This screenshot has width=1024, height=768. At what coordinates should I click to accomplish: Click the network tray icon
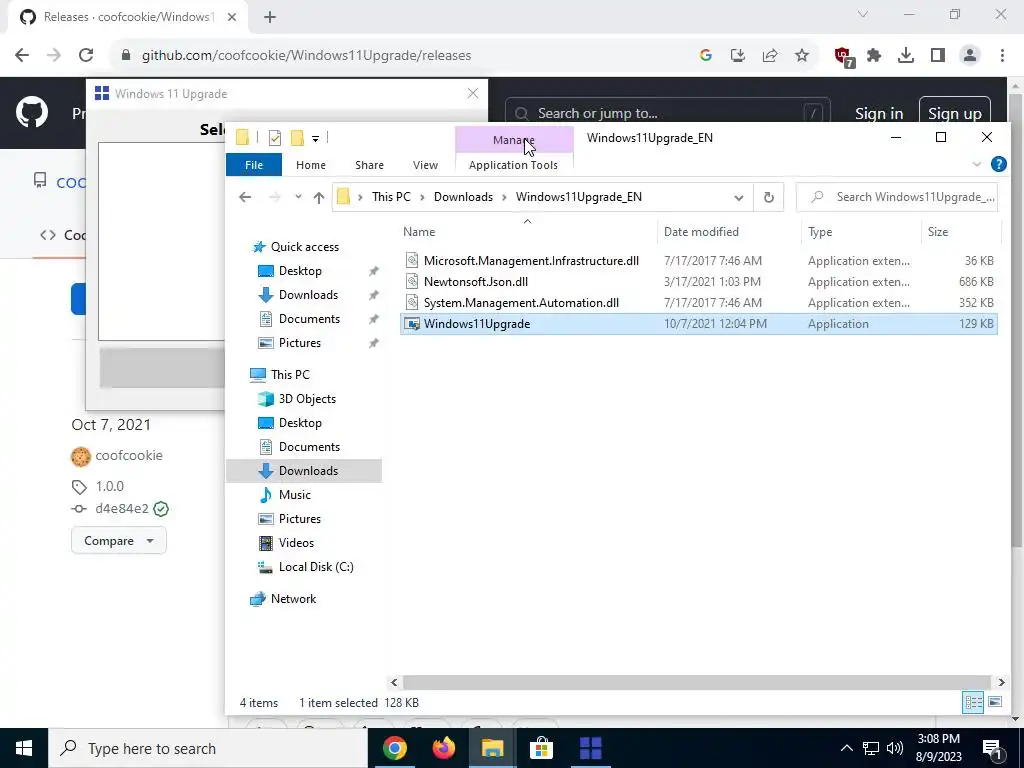pos(871,748)
